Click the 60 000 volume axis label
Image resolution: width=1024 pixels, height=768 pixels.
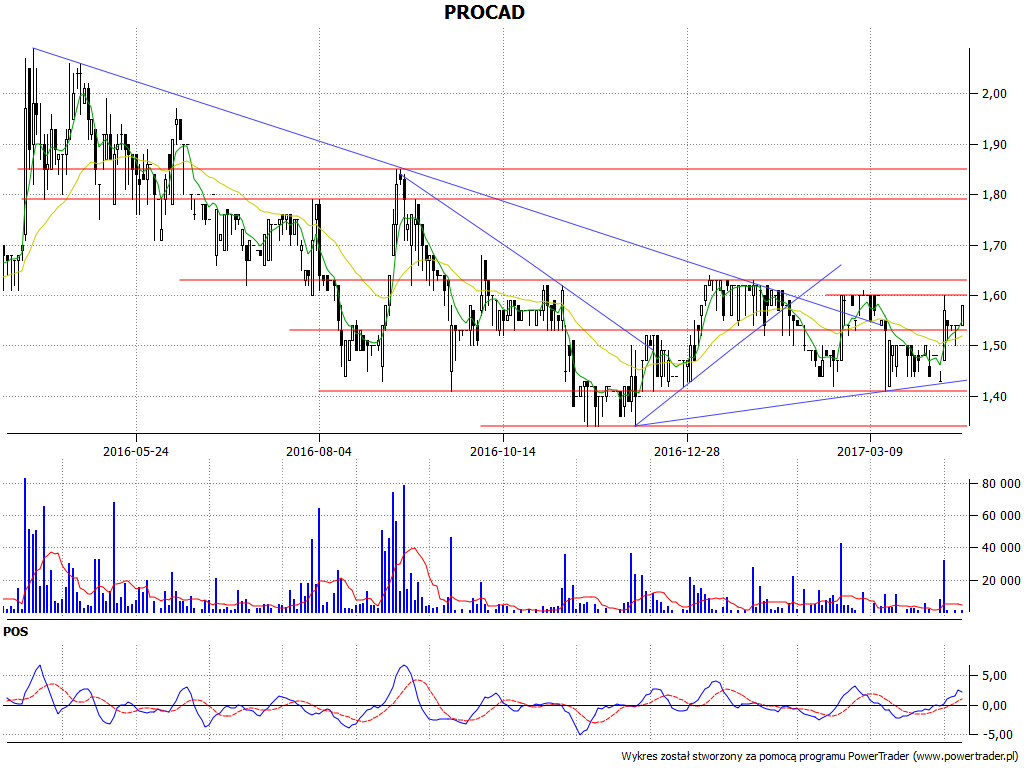[x=1000, y=516]
